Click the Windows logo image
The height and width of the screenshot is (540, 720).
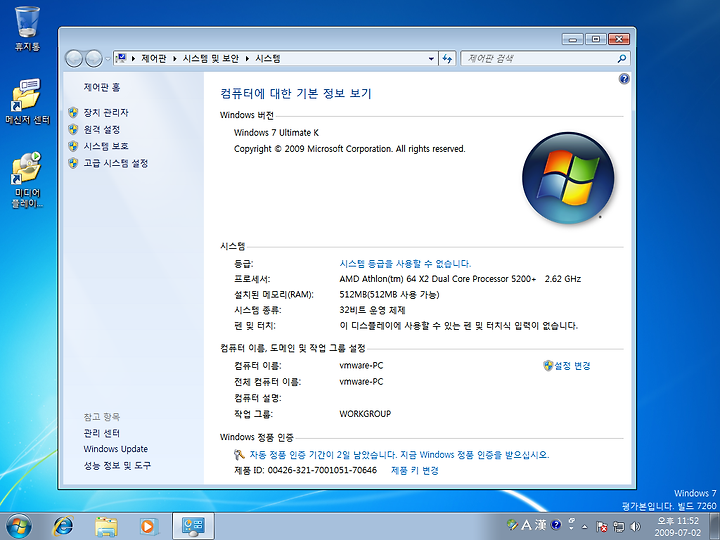[x=568, y=178]
